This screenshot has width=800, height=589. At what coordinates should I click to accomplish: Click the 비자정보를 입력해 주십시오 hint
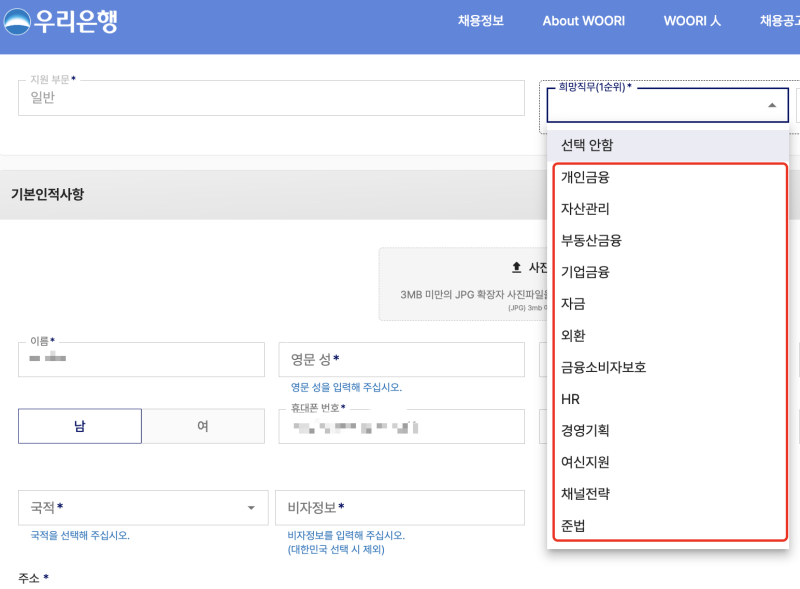pos(346,535)
